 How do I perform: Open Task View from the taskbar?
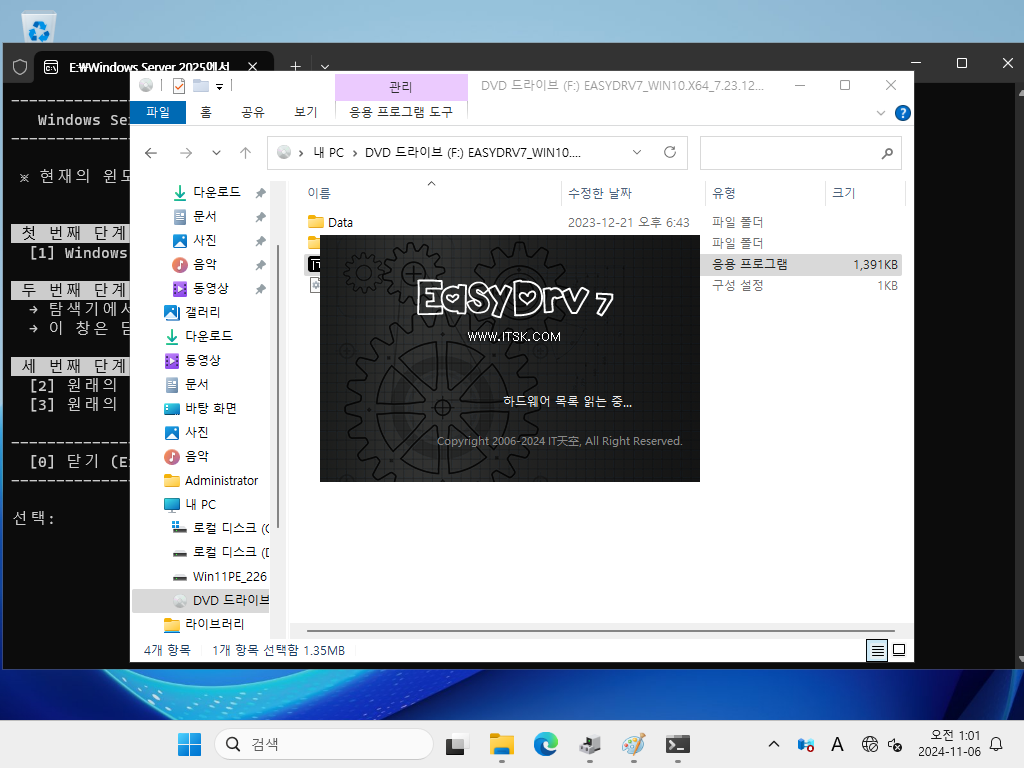point(457,744)
